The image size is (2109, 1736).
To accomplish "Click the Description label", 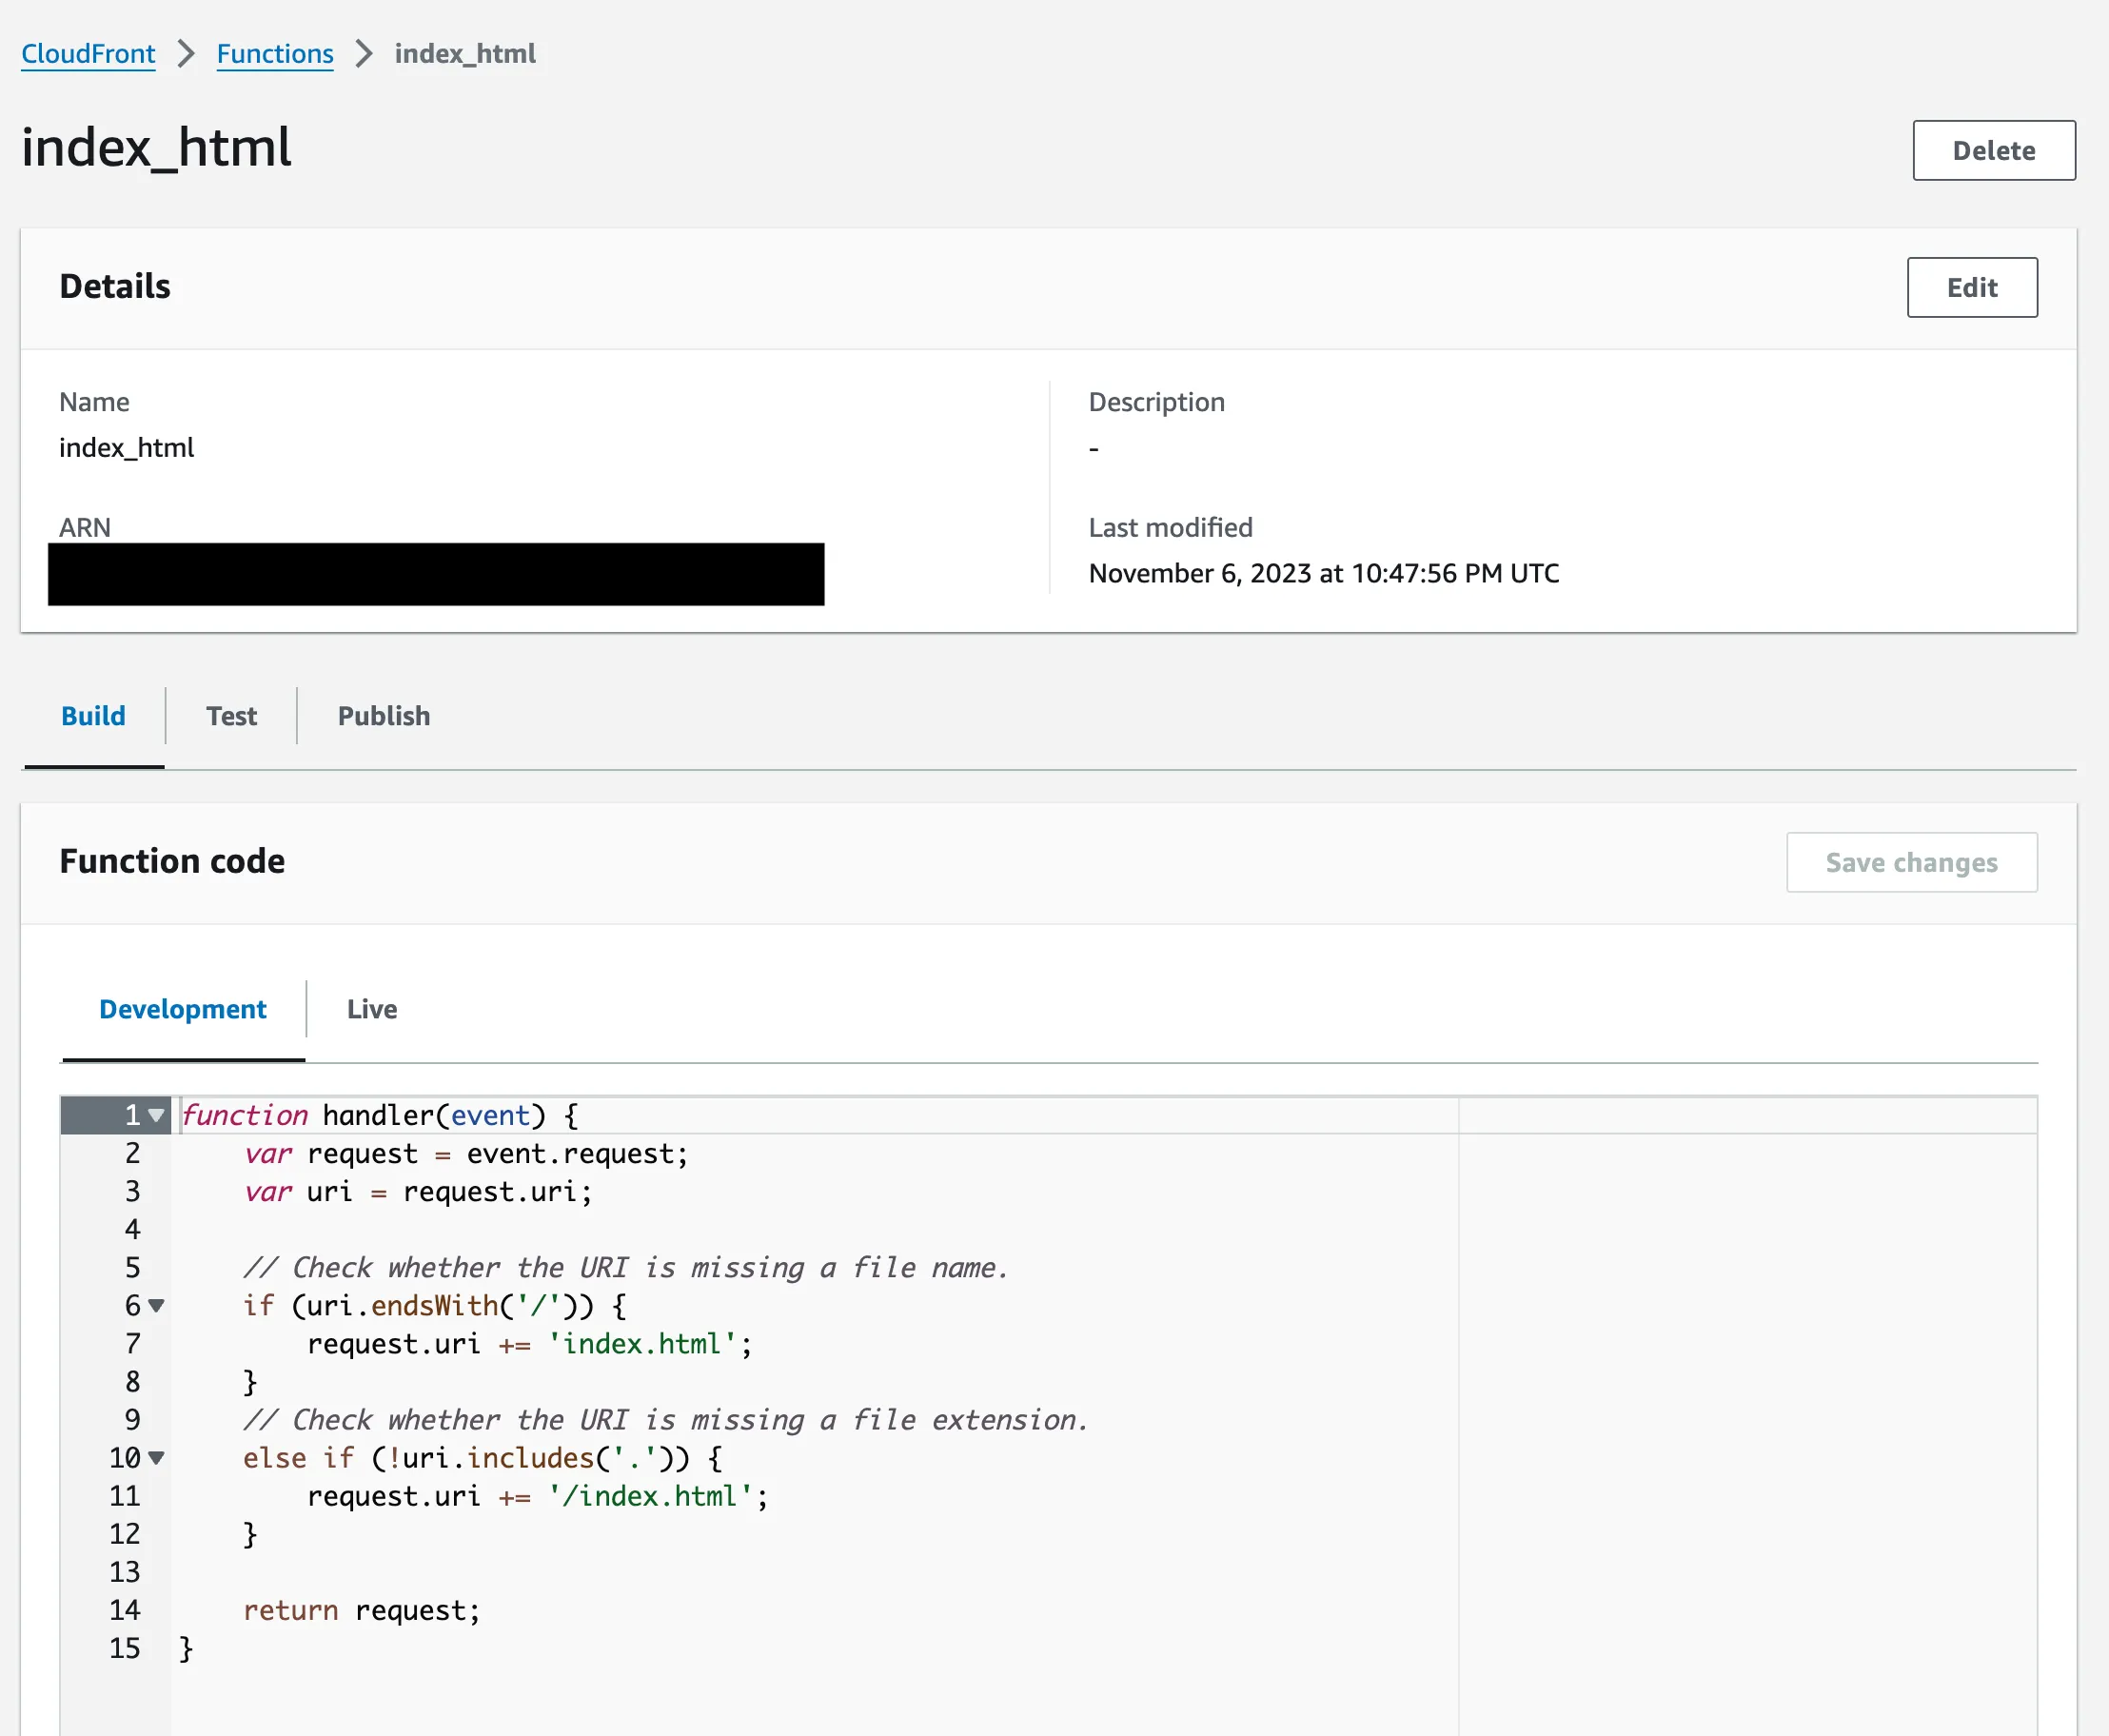I will tap(1156, 402).
